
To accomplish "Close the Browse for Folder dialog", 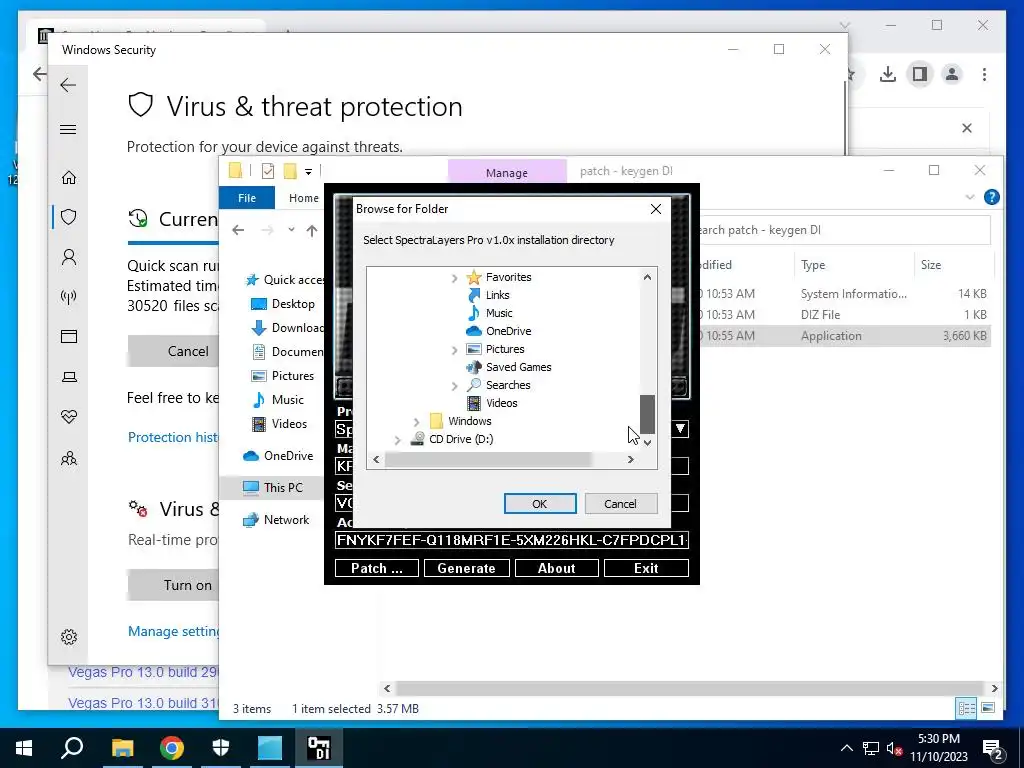I will pyautogui.click(x=656, y=209).
